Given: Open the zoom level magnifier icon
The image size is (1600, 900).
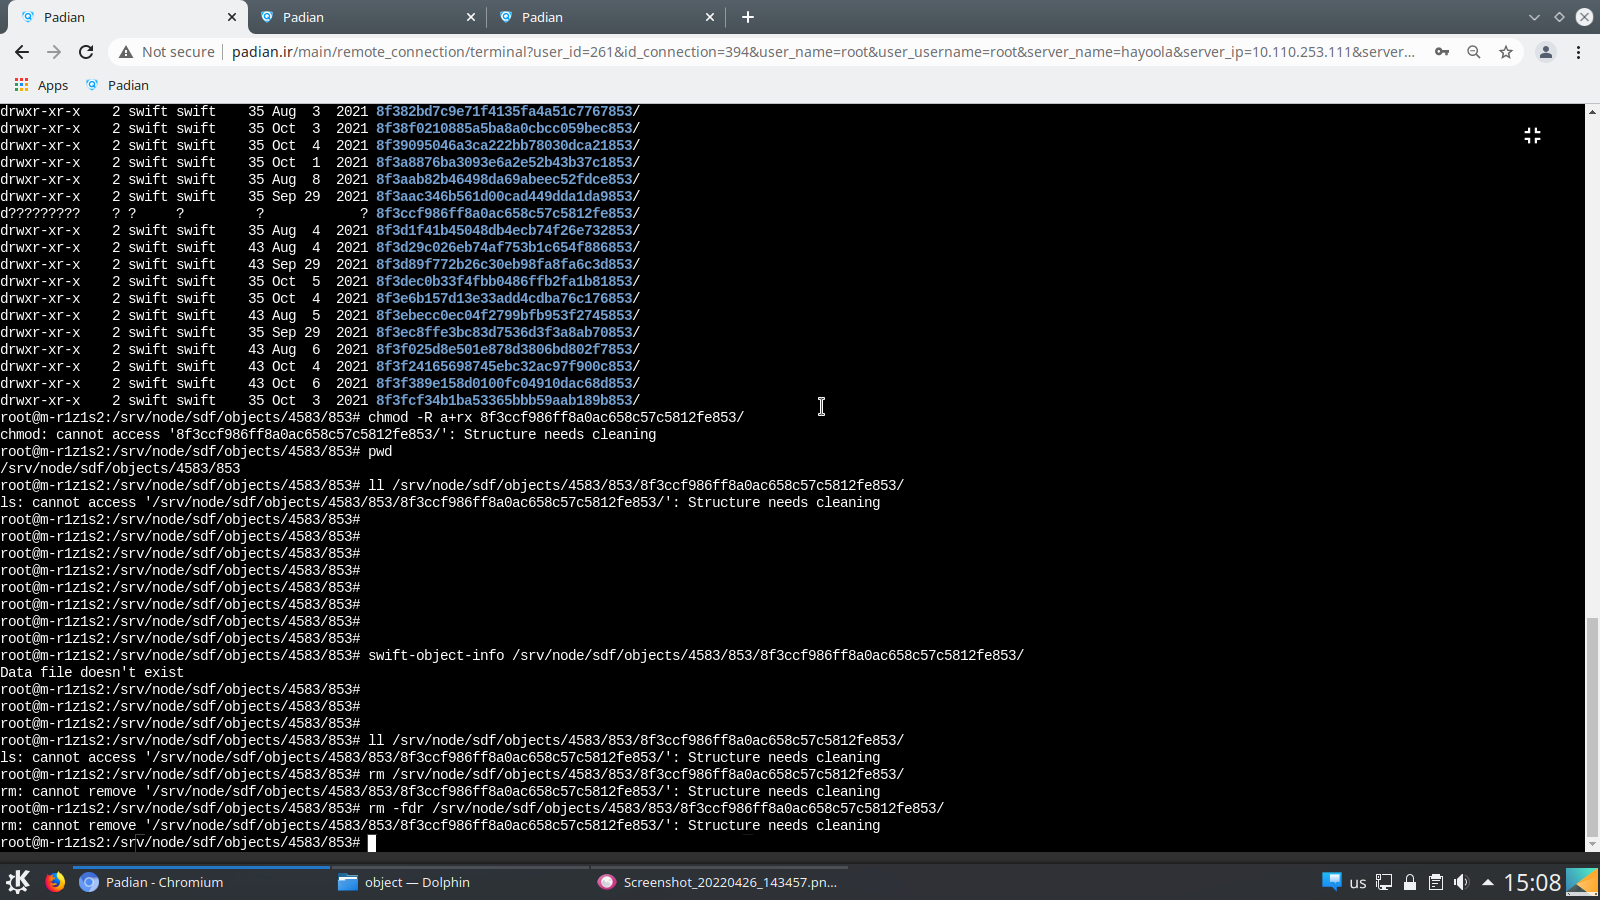Looking at the screenshot, I should pos(1473,52).
